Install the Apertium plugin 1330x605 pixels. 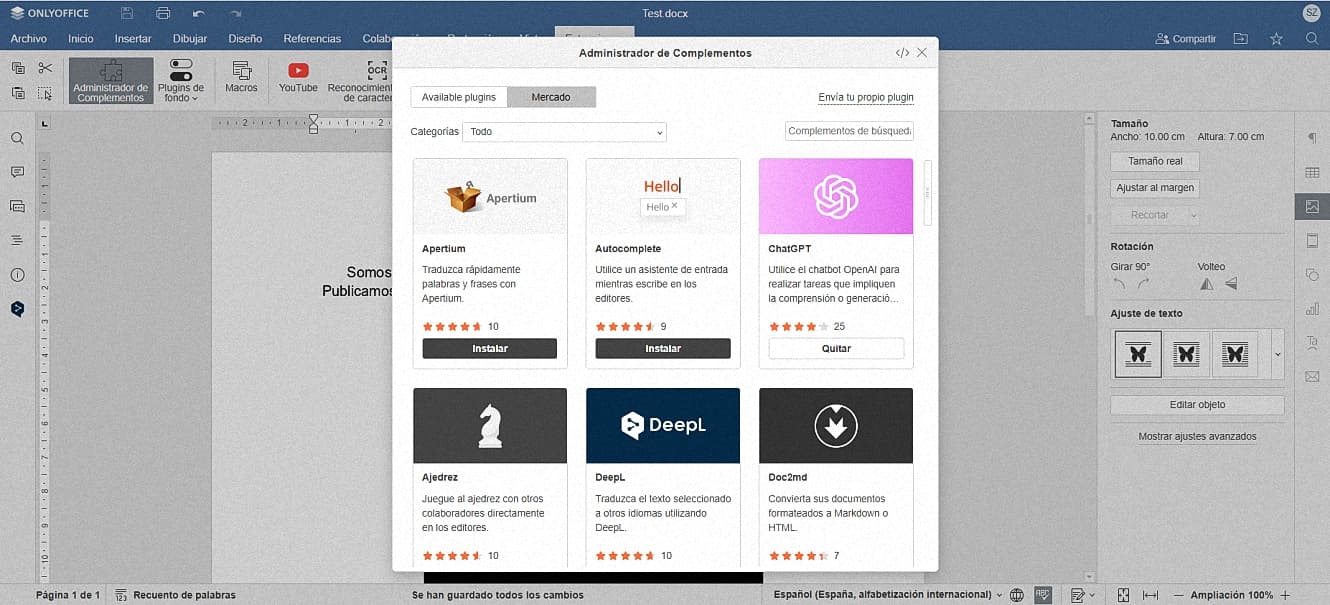pos(489,349)
